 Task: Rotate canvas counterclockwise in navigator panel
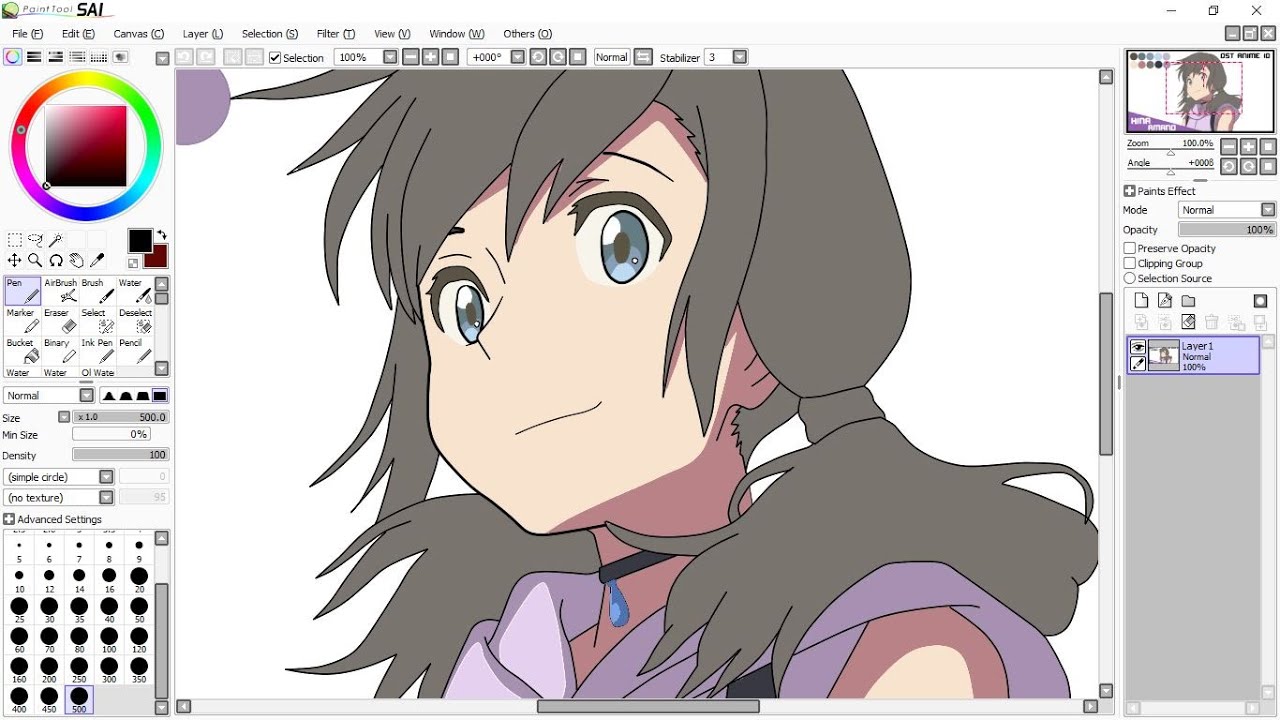(1229, 166)
